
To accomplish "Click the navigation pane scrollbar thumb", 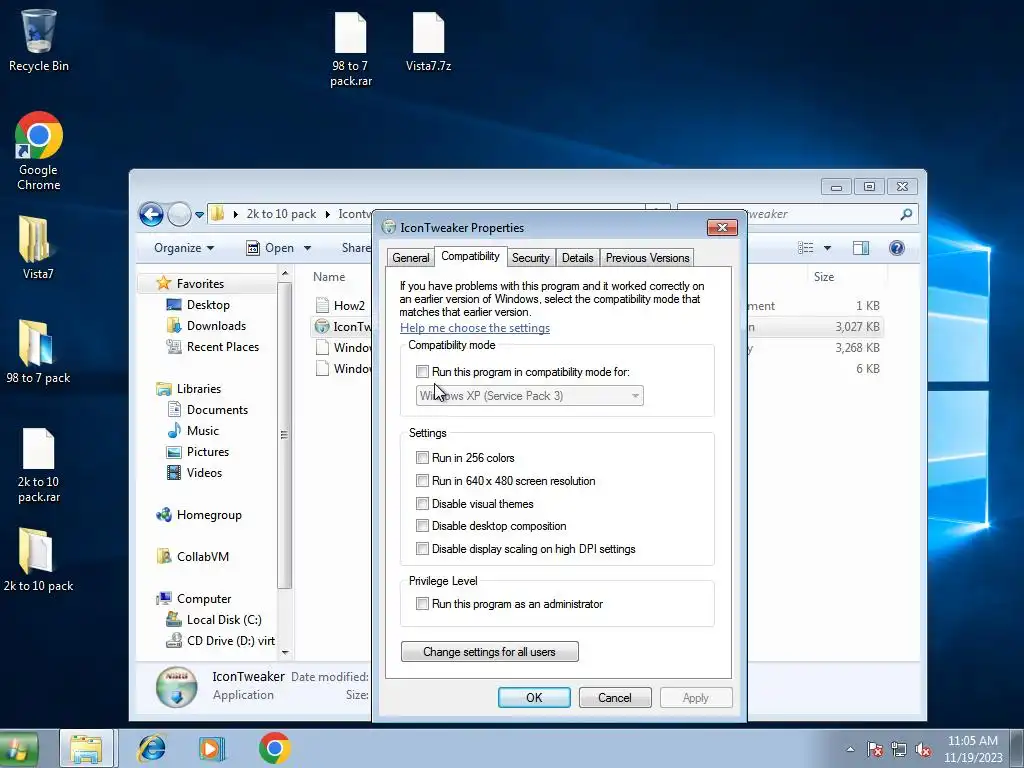I will click(284, 434).
